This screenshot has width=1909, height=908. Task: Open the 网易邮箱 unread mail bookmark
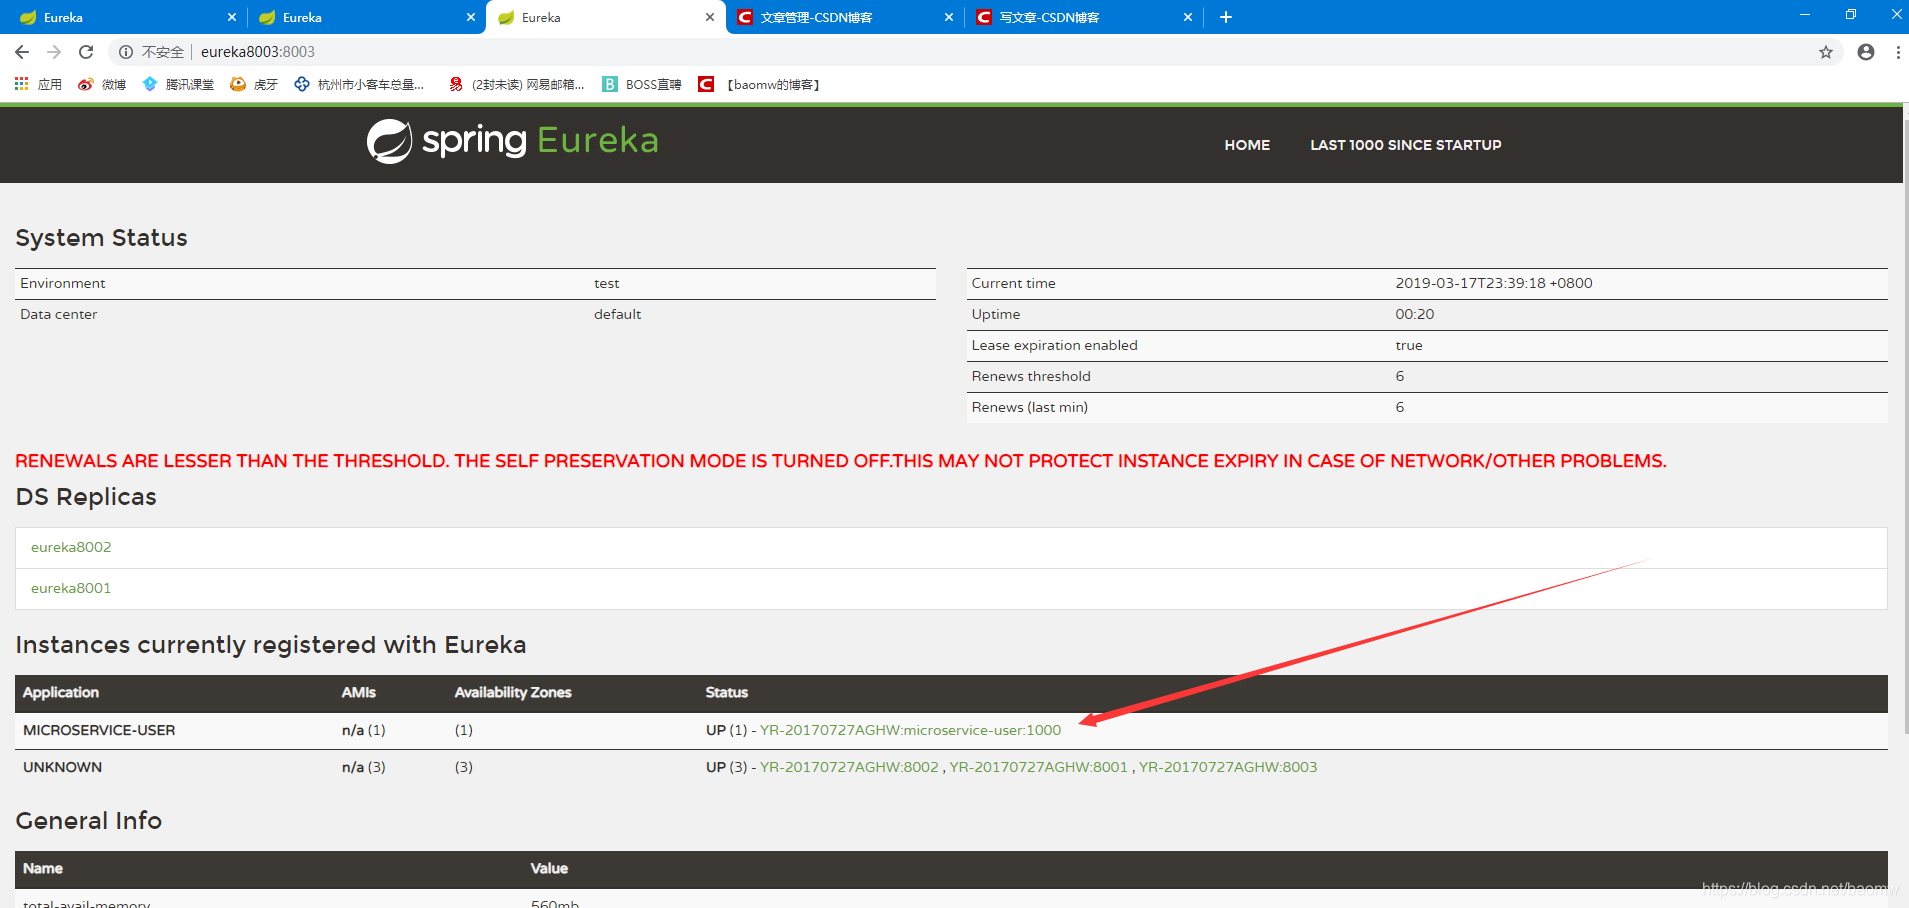516,84
